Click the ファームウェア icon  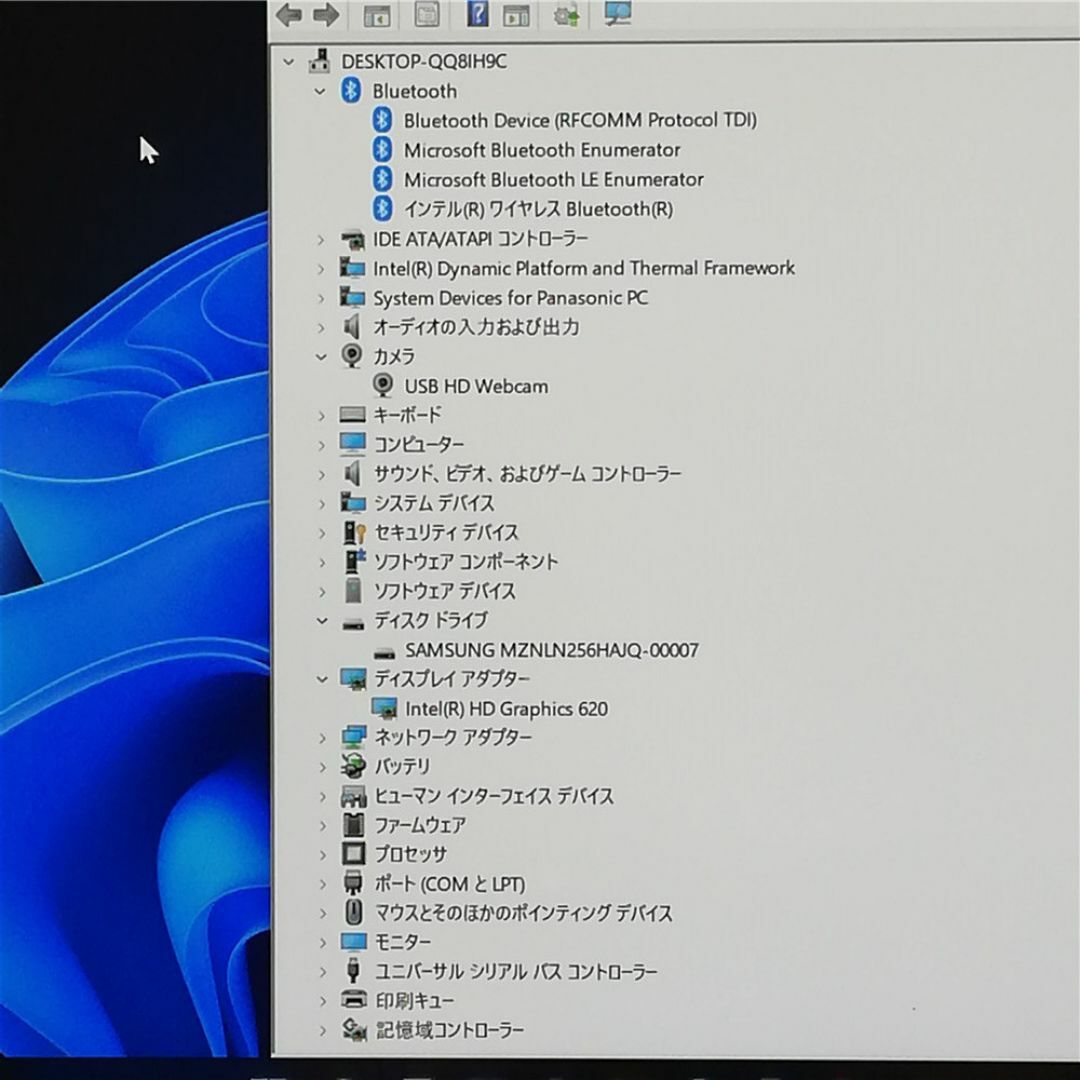(353, 824)
